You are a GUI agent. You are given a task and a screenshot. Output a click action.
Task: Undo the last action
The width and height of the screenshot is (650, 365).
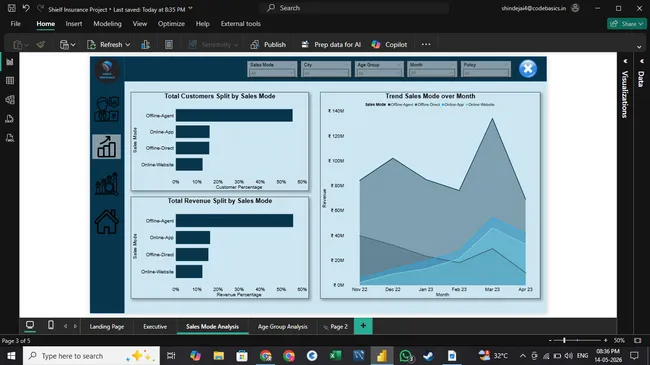click(26, 8)
